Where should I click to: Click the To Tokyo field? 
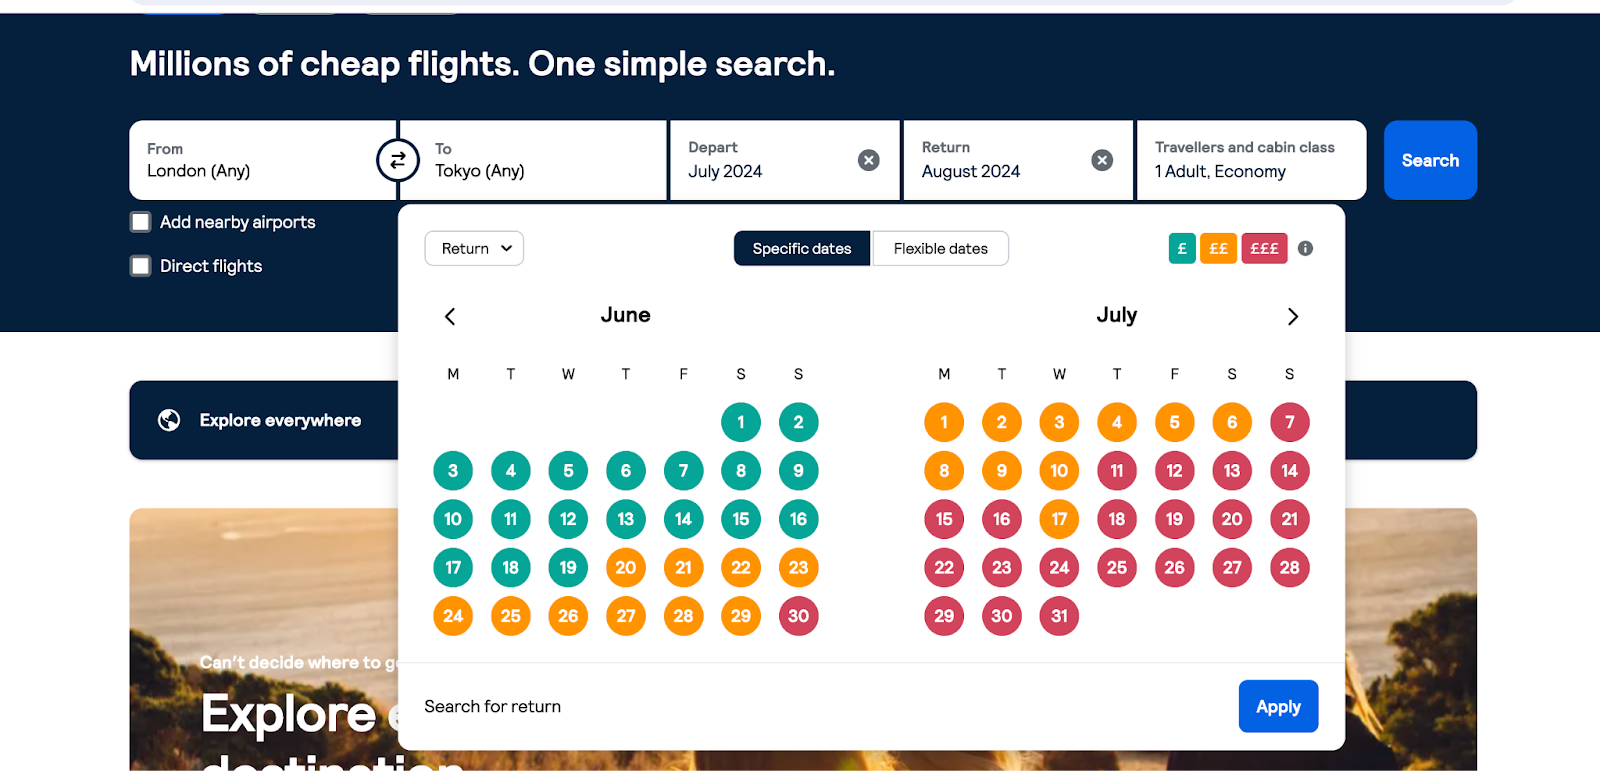tap(533, 171)
